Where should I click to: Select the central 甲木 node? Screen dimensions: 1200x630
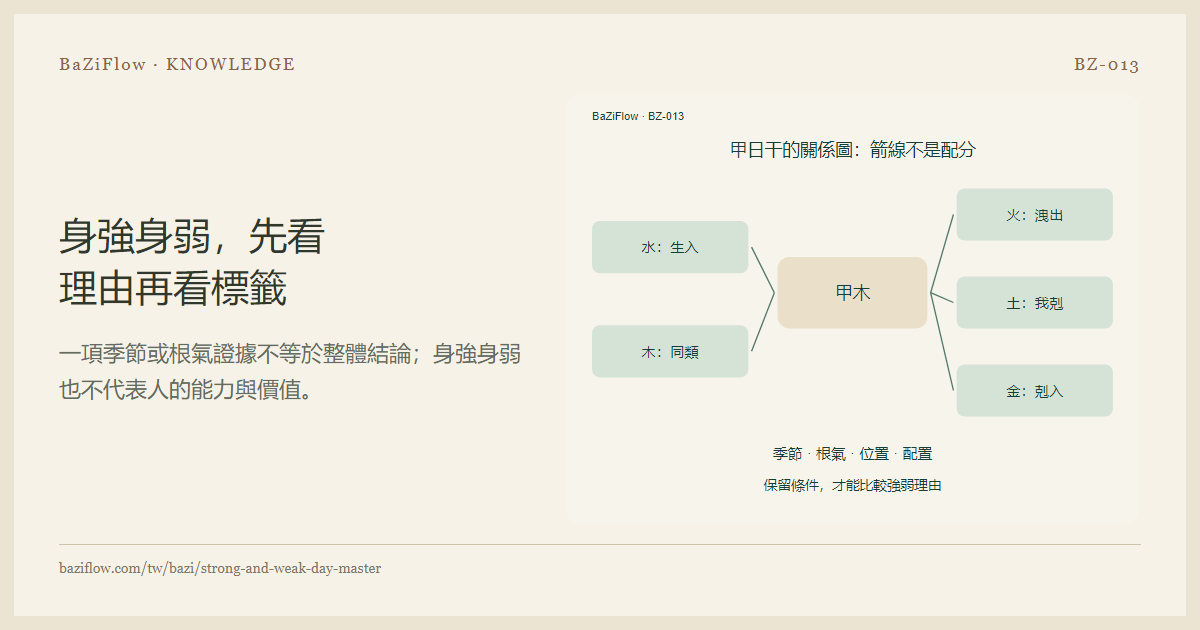tap(853, 293)
